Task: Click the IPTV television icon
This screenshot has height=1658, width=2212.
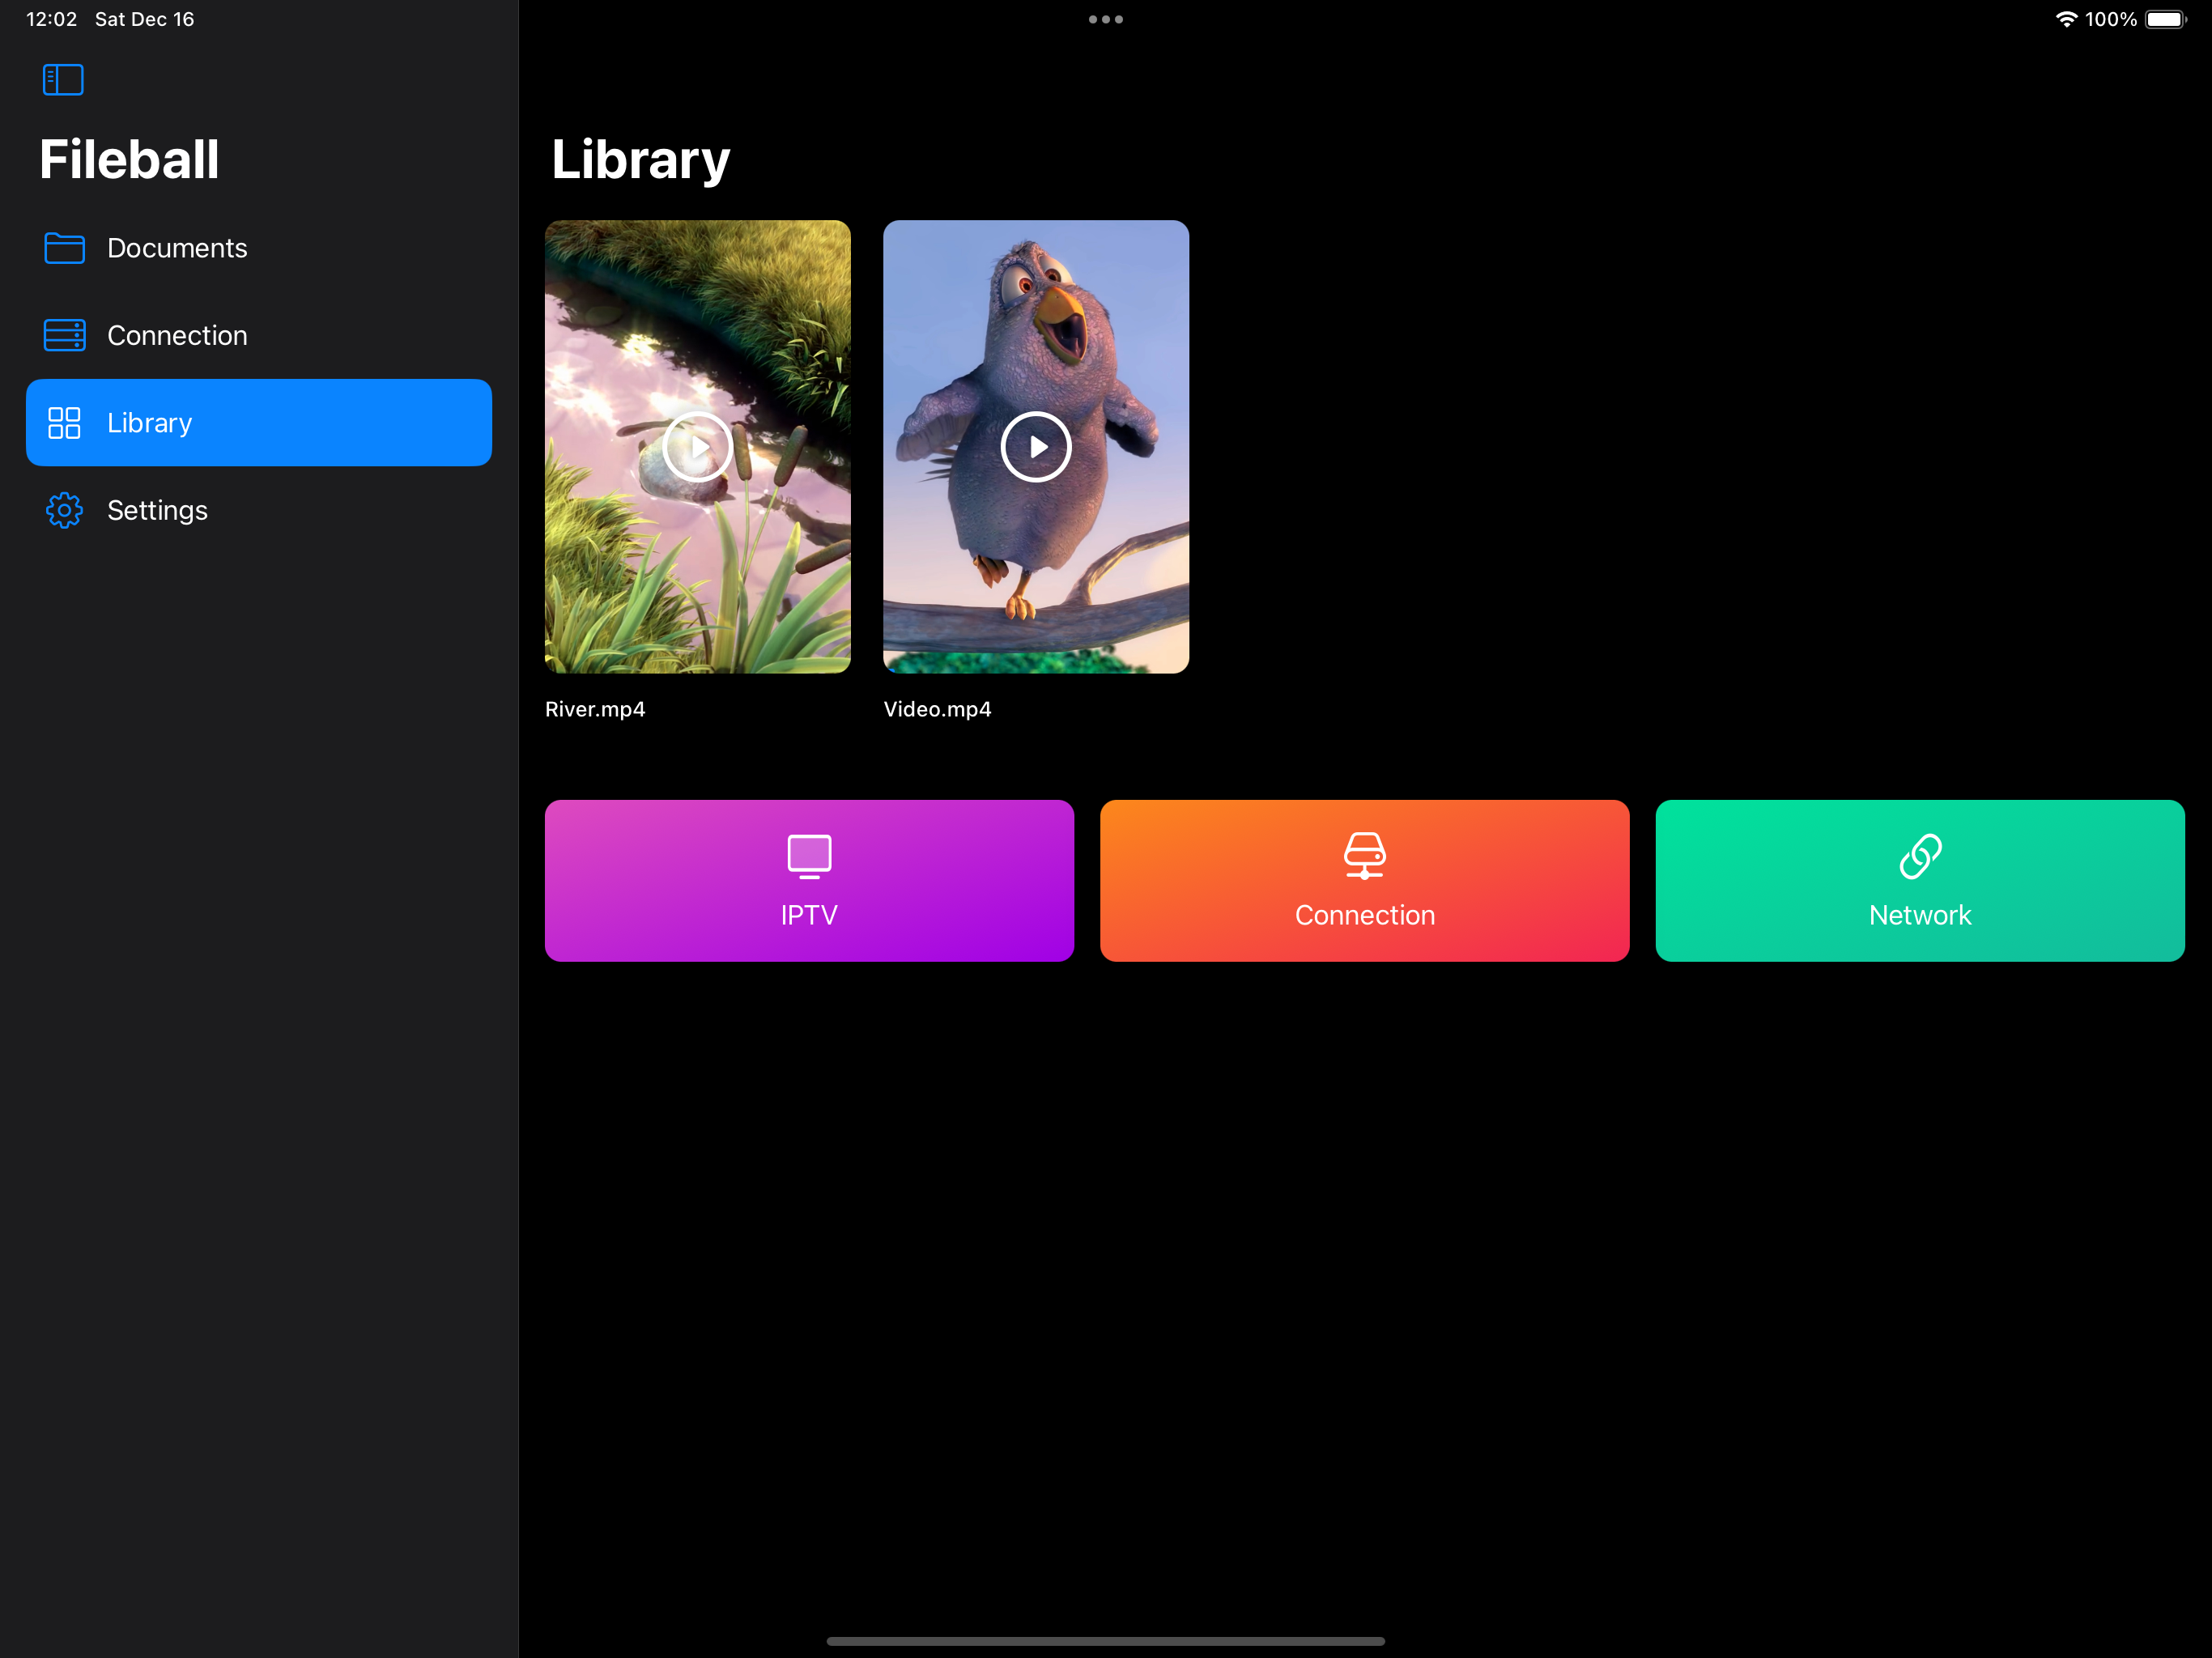Action: tap(809, 856)
